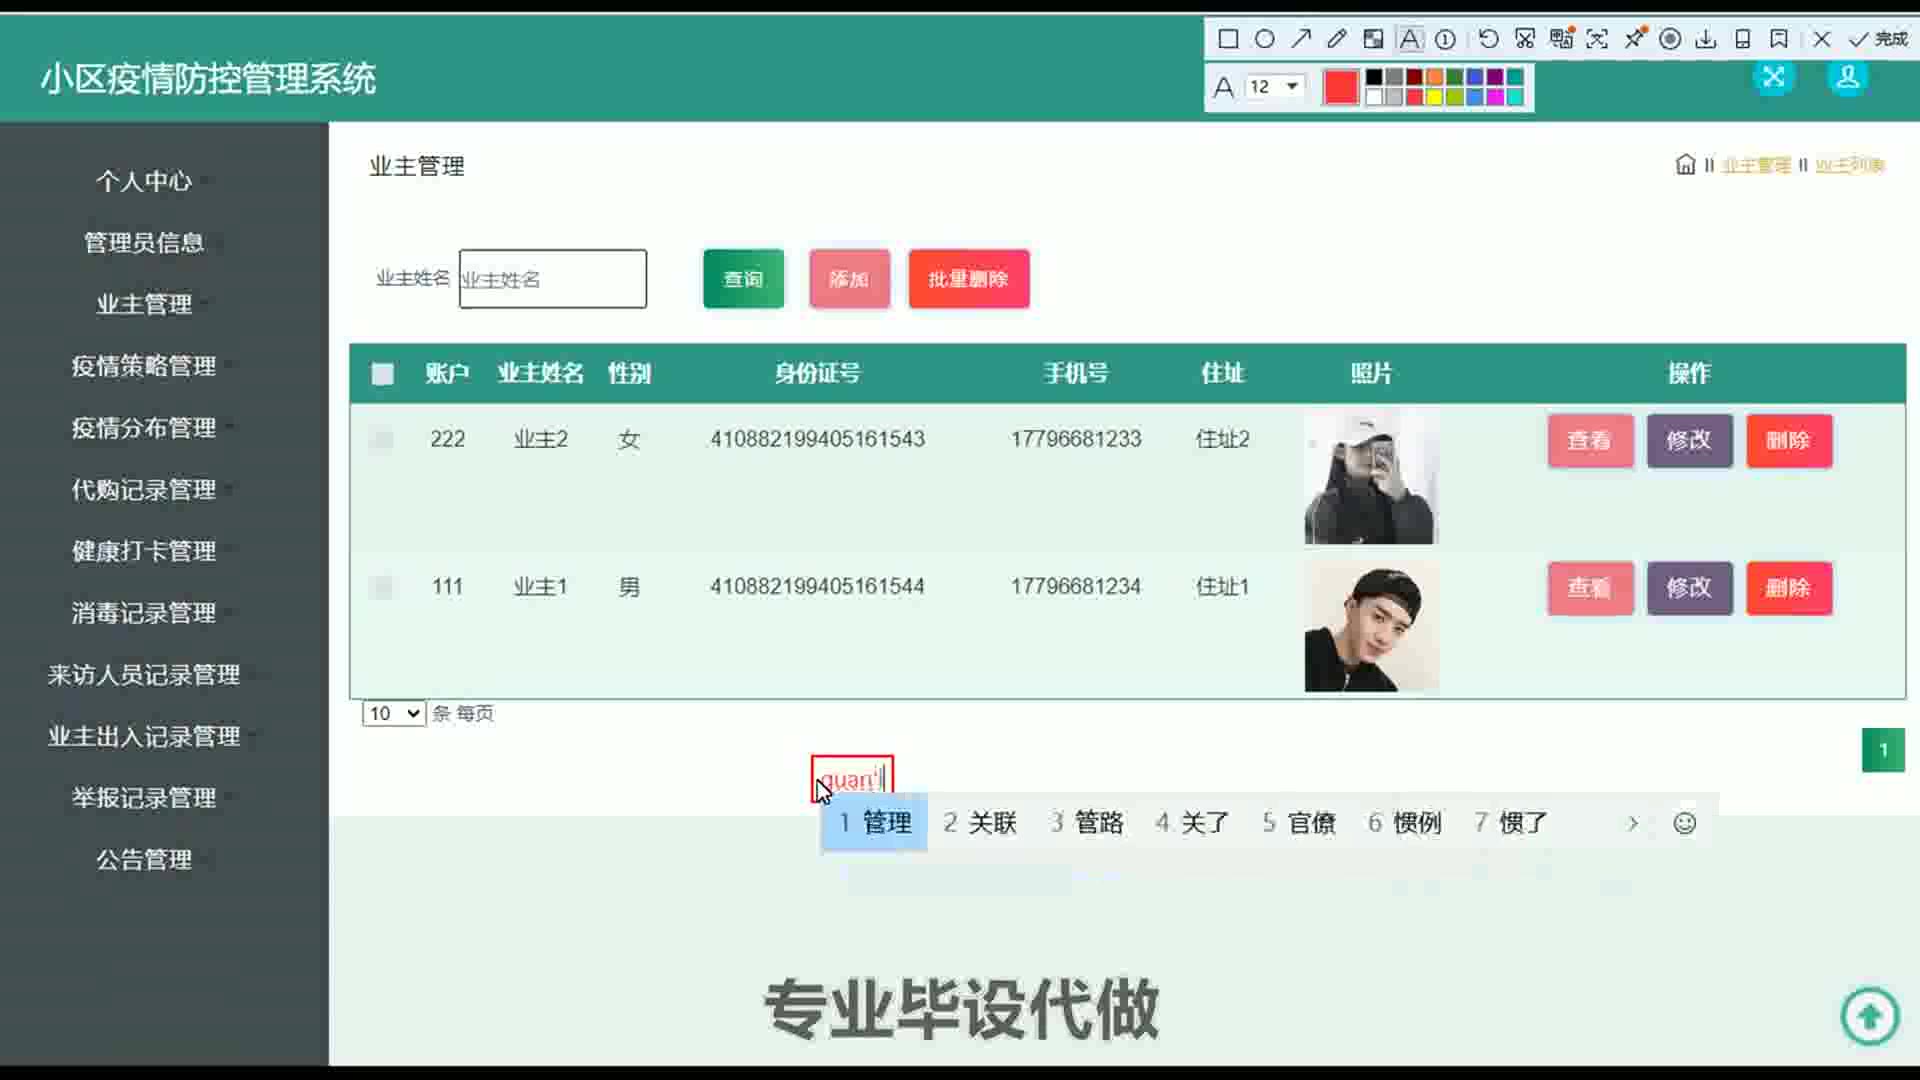Check the select-all header checkbox
Image resolution: width=1920 pixels, height=1080 pixels.
coord(382,374)
